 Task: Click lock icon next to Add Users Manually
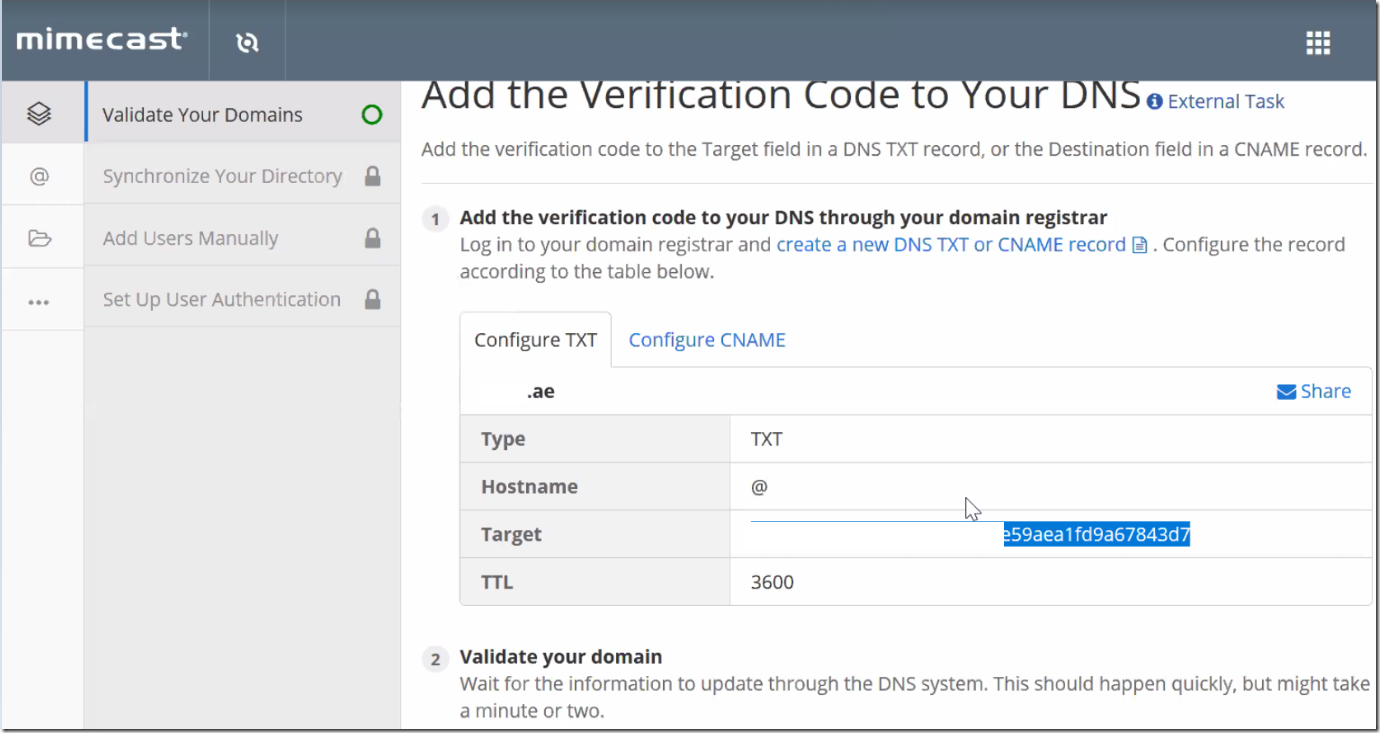click(372, 238)
